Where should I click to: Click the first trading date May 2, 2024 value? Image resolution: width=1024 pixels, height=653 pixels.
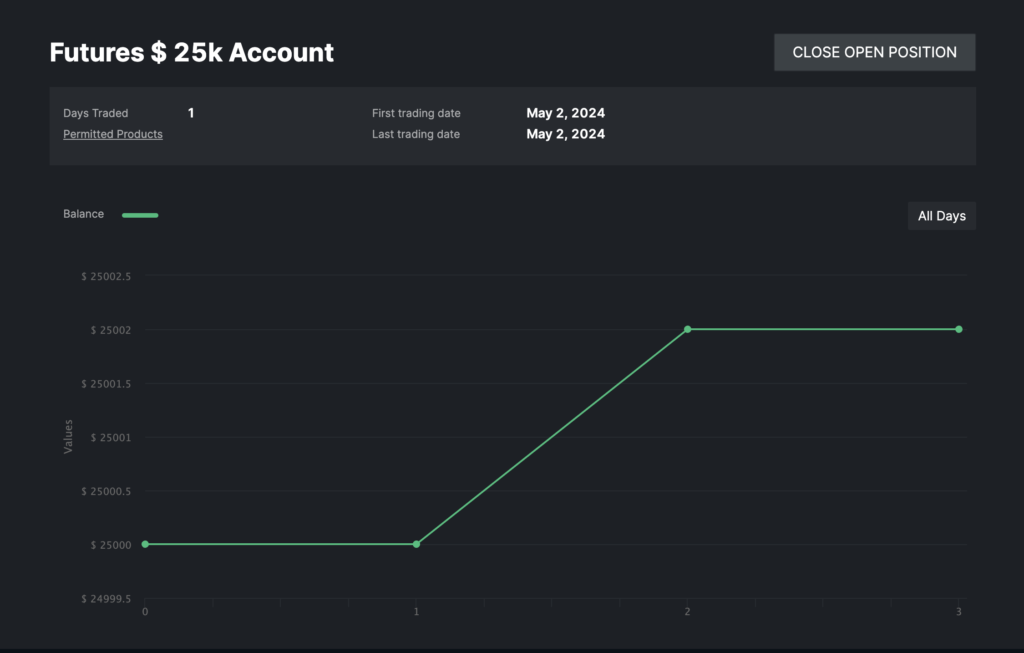pyautogui.click(x=566, y=113)
